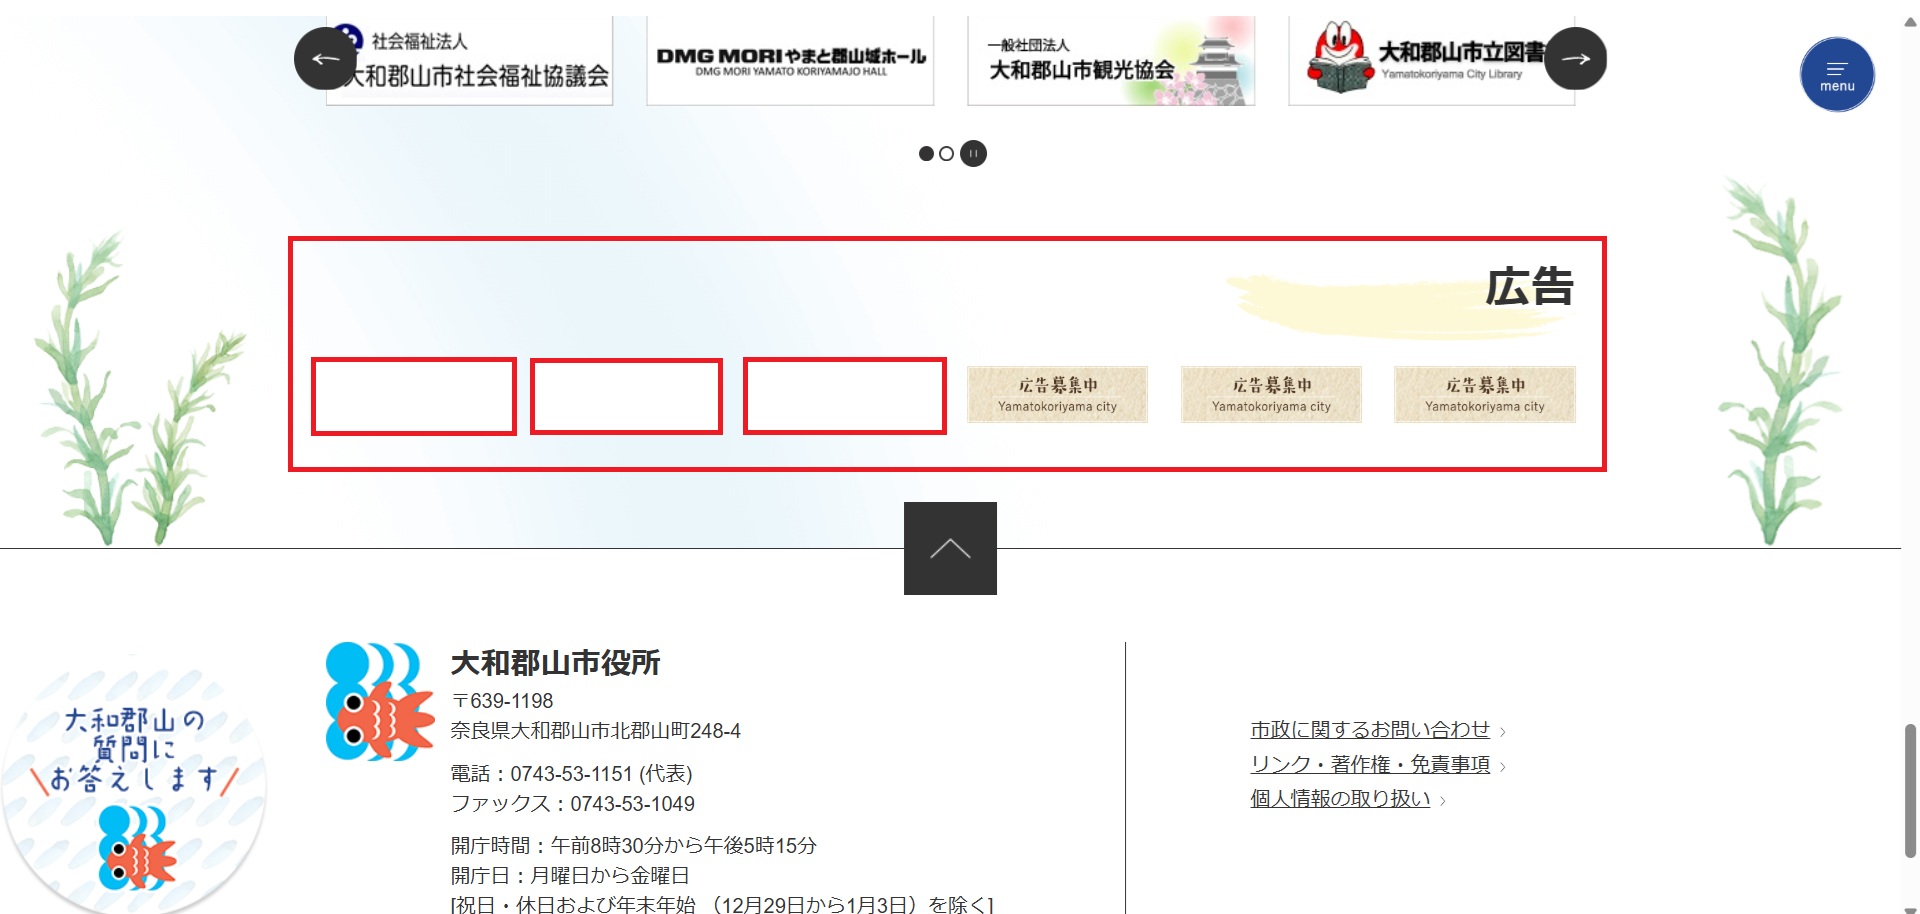Select the second hollow carousel page dot
The height and width of the screenshot is (914, 1920).
[946, 154]
